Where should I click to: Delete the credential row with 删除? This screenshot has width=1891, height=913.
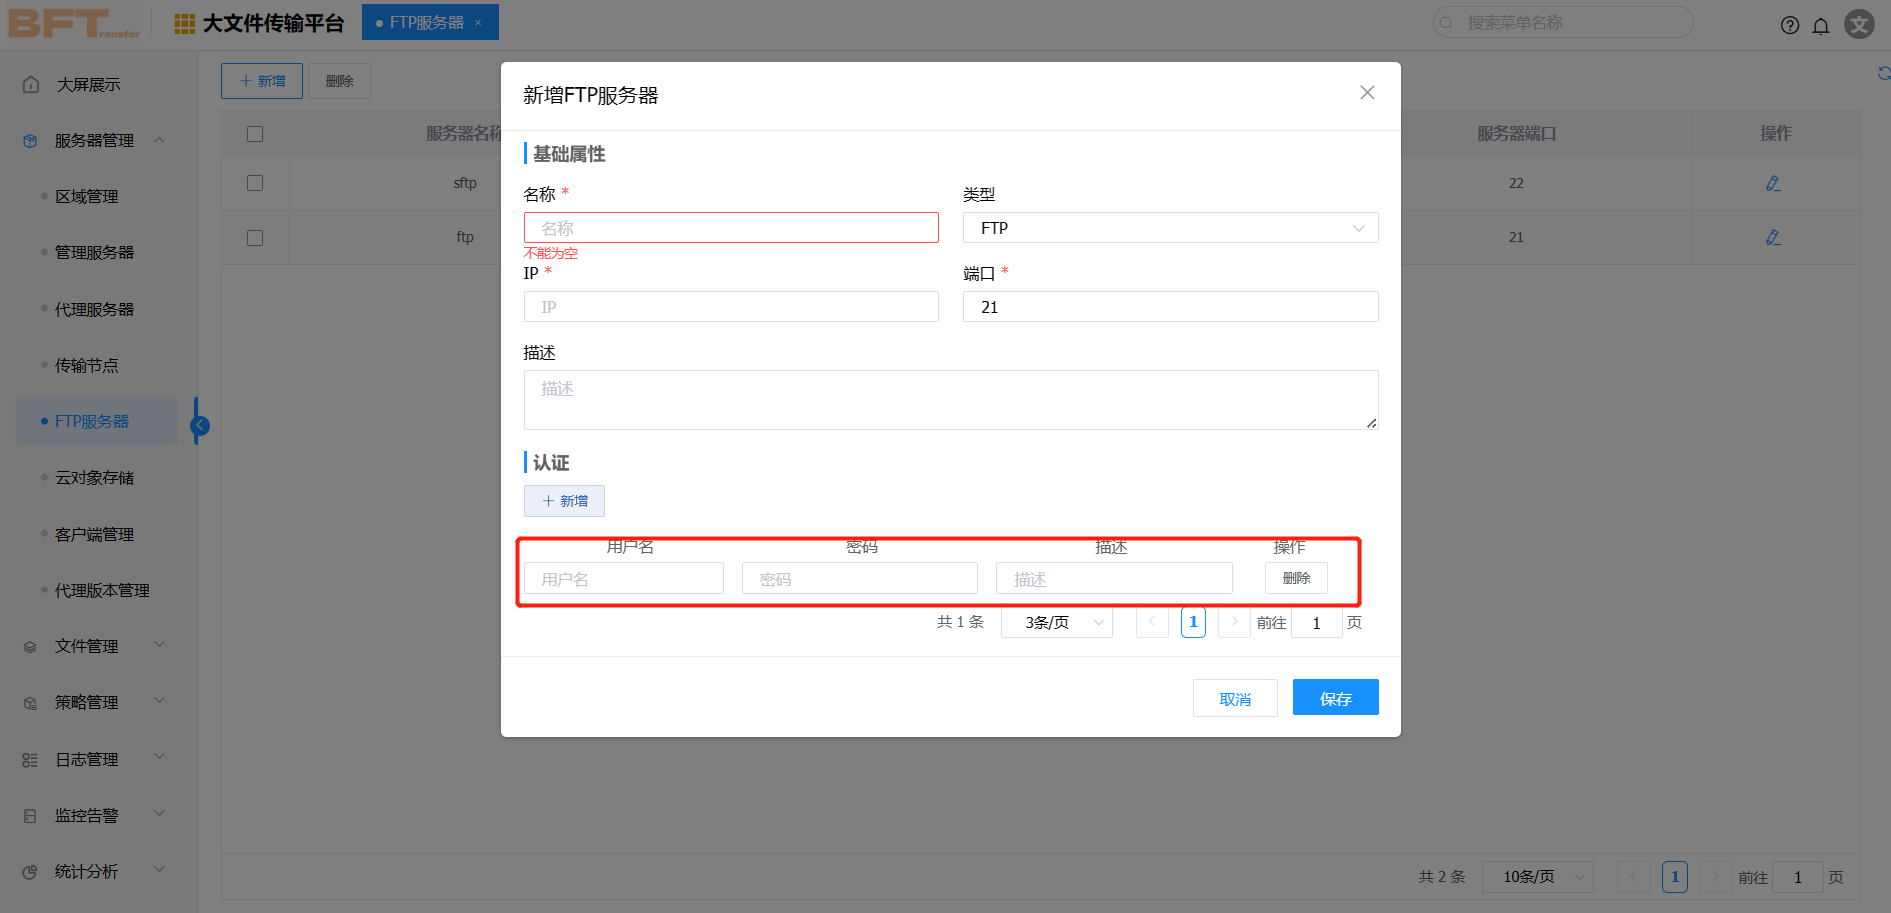pyautogui.click(x=1296, y=578)
